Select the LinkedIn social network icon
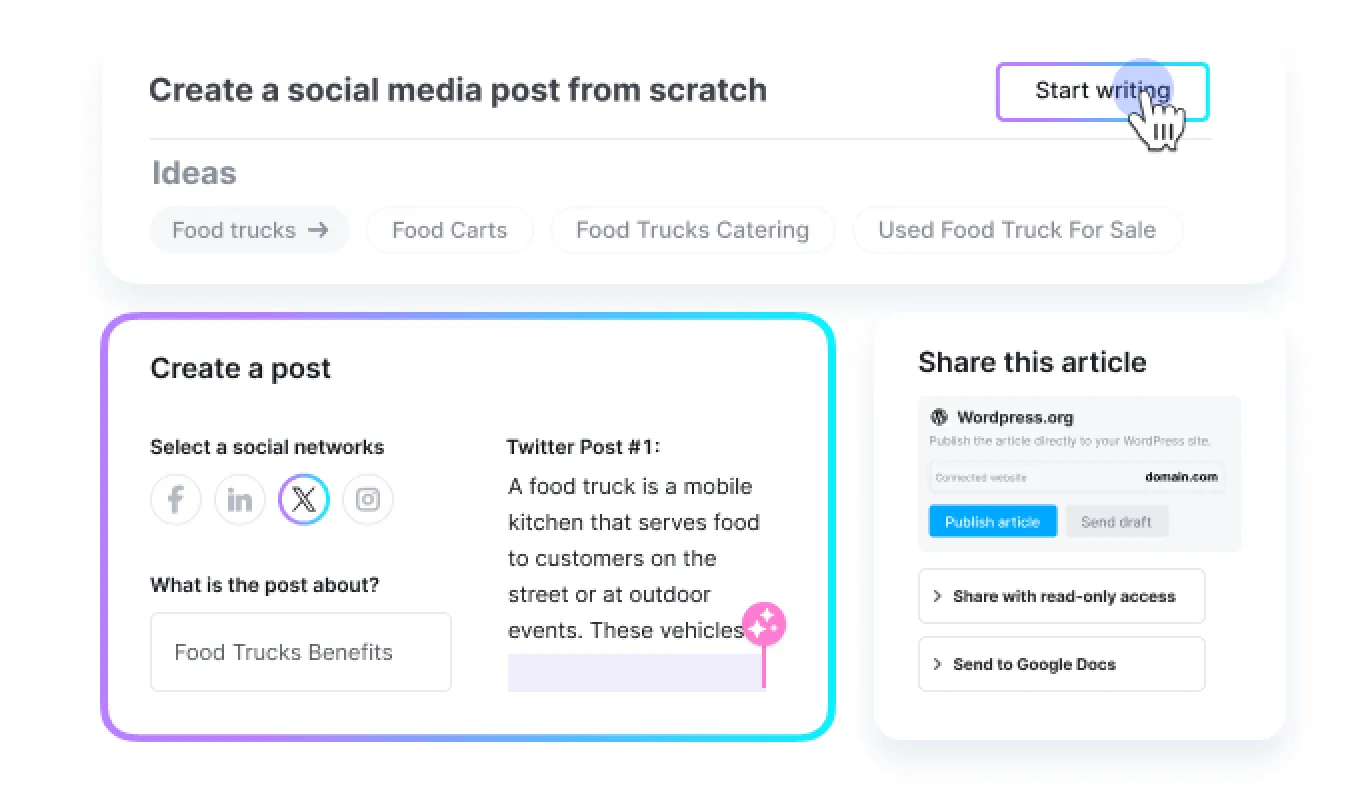 click(x=240, y=500)
